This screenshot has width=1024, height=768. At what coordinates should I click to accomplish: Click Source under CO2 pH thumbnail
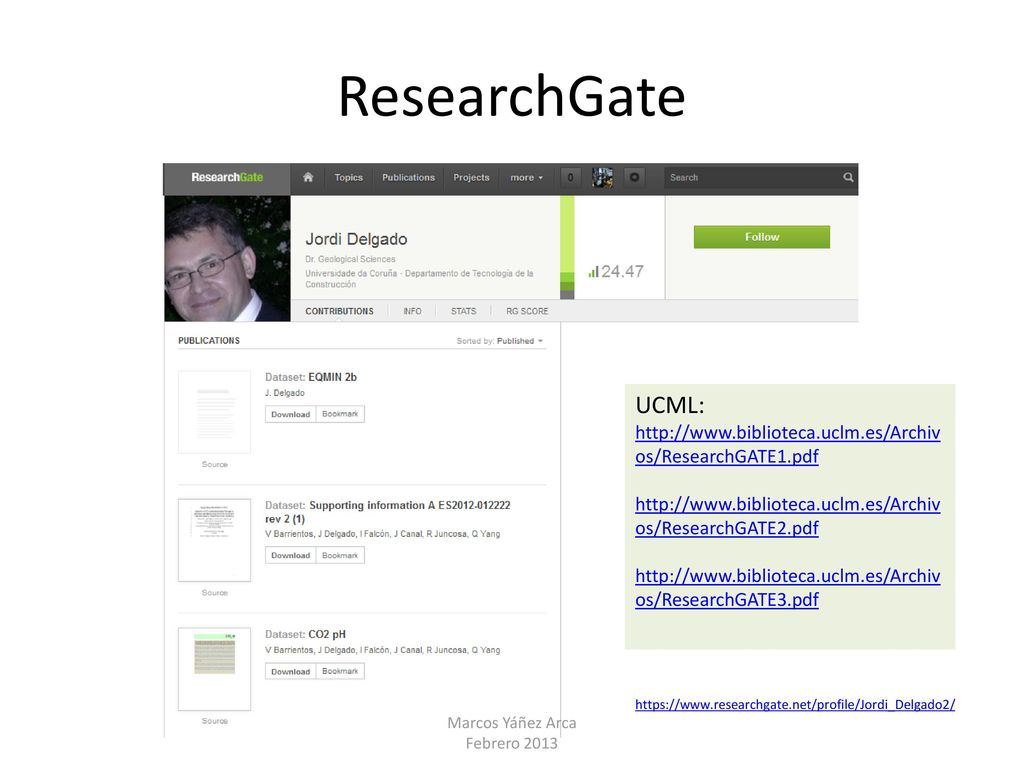pos(214,721)
